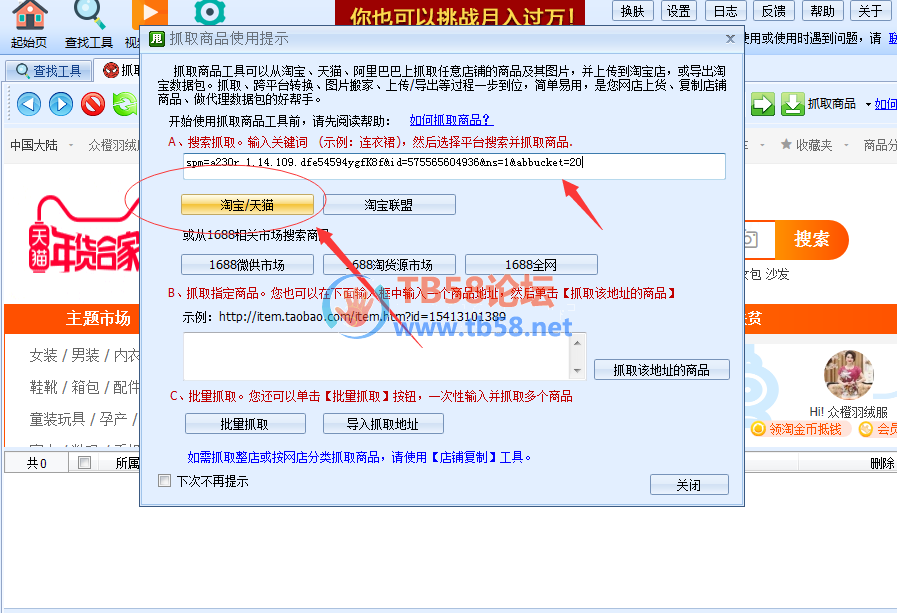Click the product address text area
Image resolution: width=897 pixels, height=613 pixels.
376,356
